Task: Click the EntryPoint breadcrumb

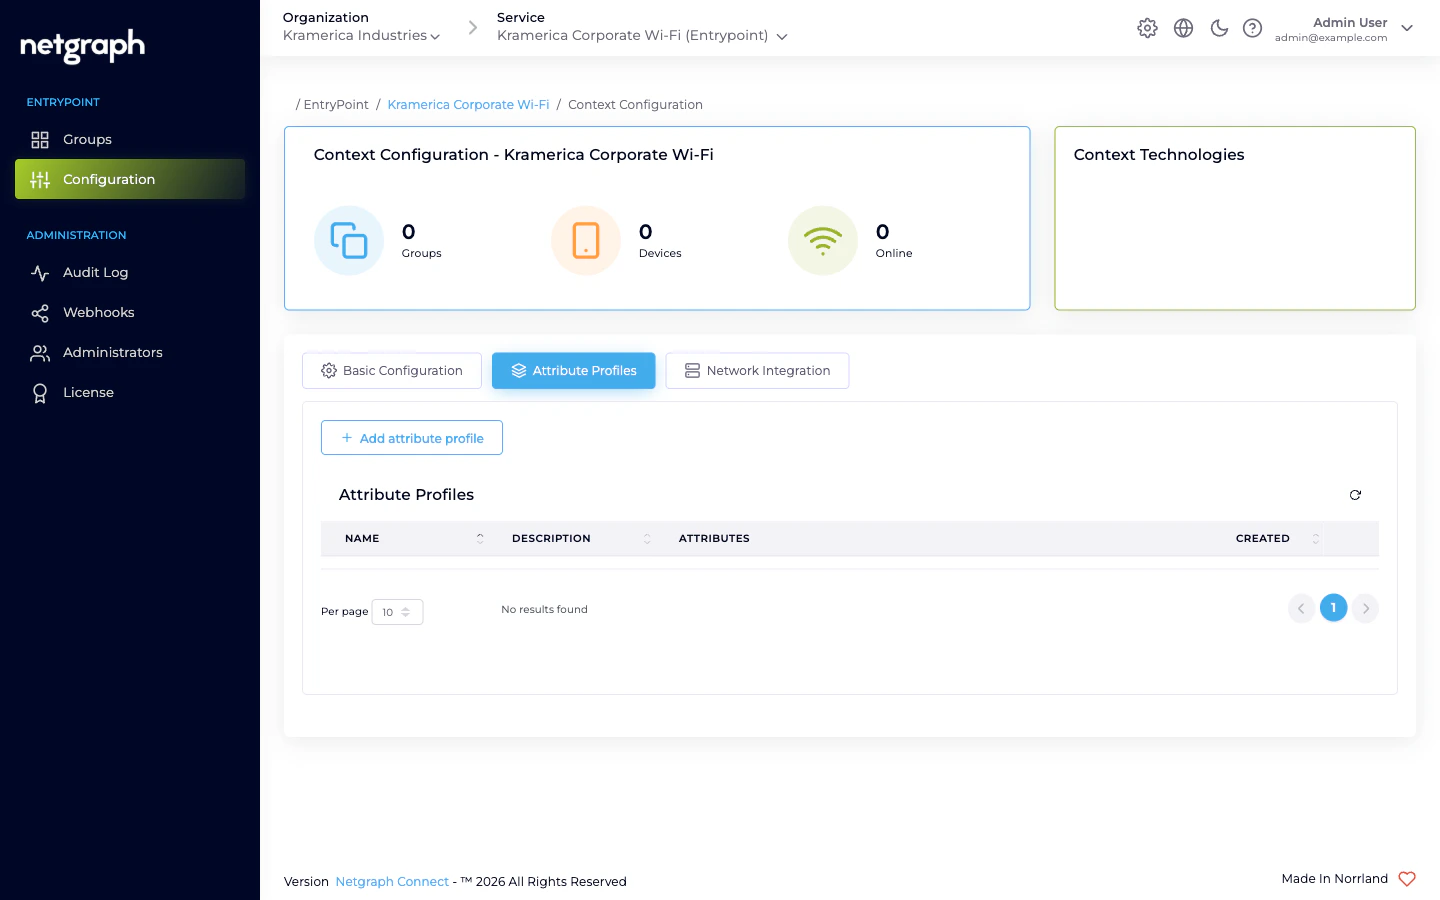Action: (336, 105)
